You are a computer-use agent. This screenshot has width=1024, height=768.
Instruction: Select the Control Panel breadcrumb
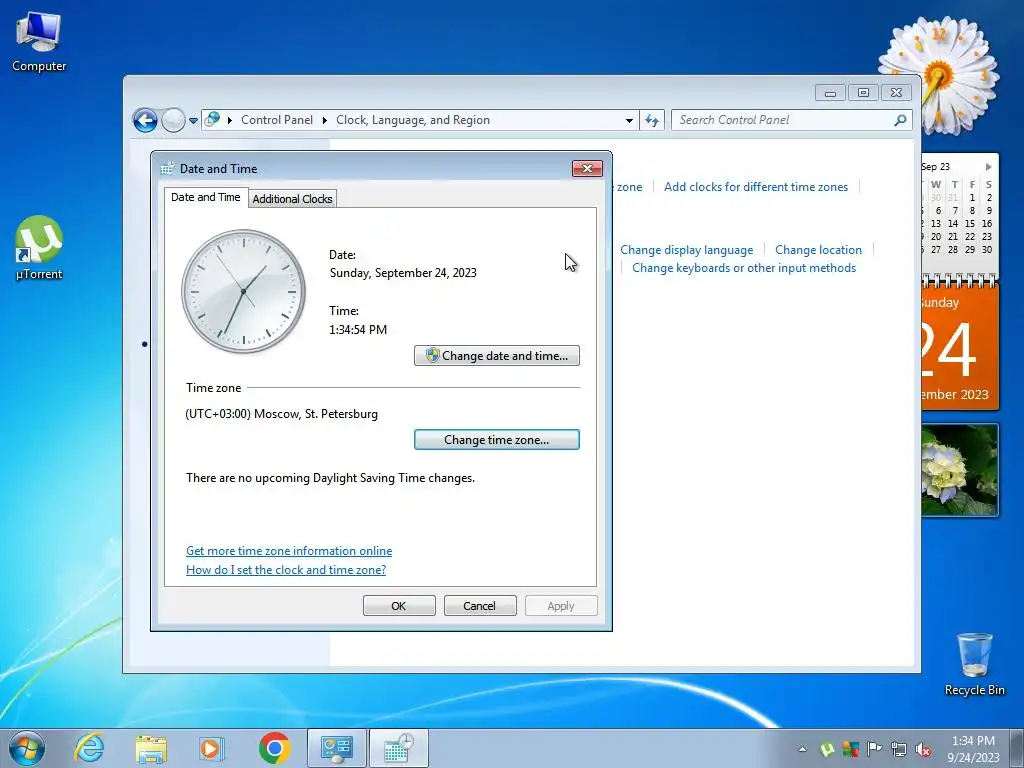click(277, 120)
